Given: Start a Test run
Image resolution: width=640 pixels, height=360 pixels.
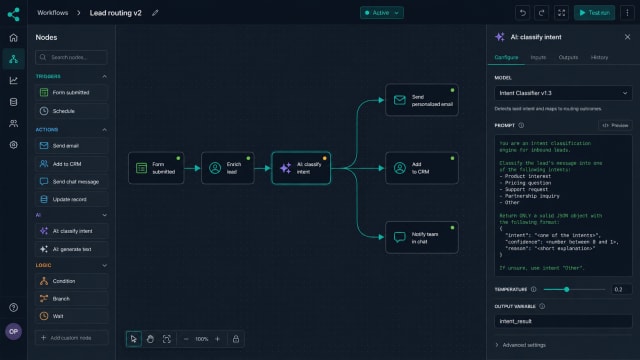Looking at the screenshot, I should coord(594,13).
